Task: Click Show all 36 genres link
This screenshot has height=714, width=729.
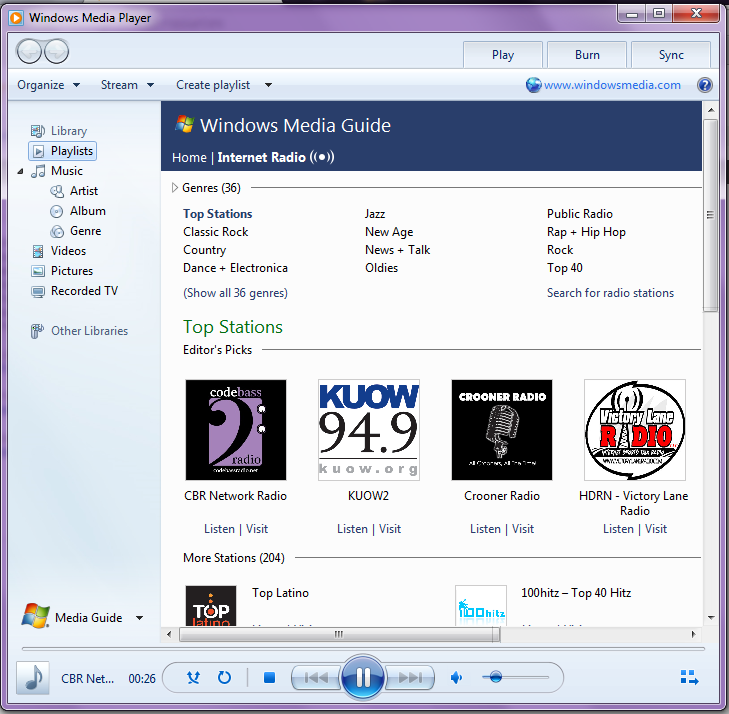Action: click(x=235, y=293)
